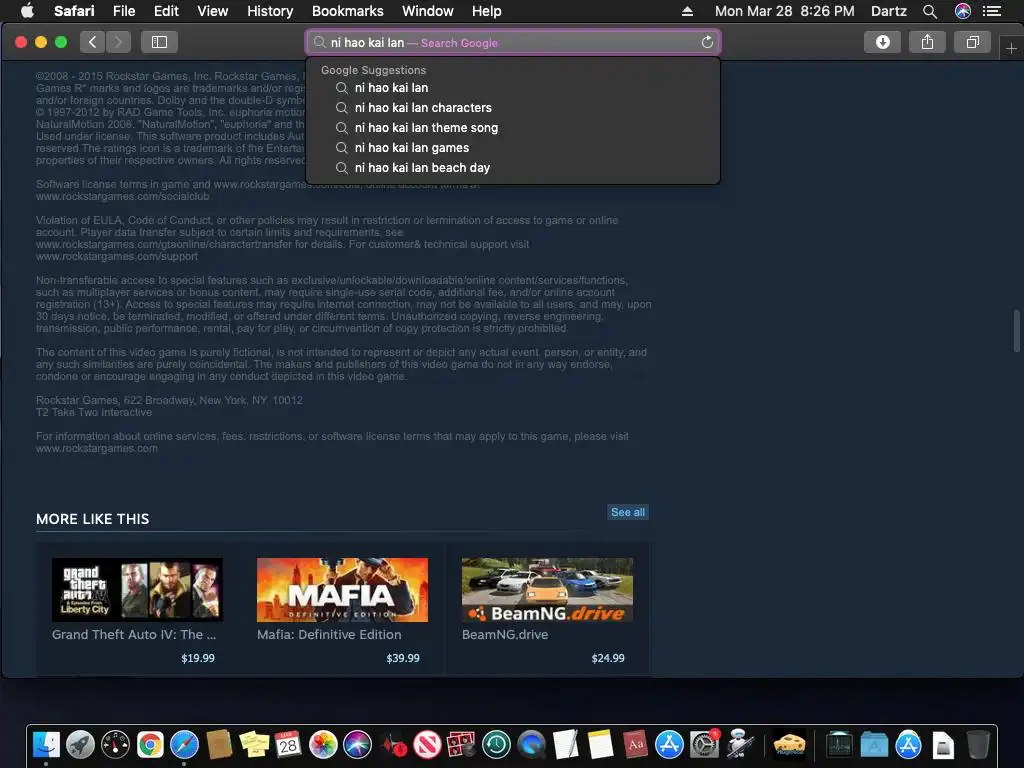Open the Window menu
The width and height of the screenshot is (1024, 768).
[428, 11]
